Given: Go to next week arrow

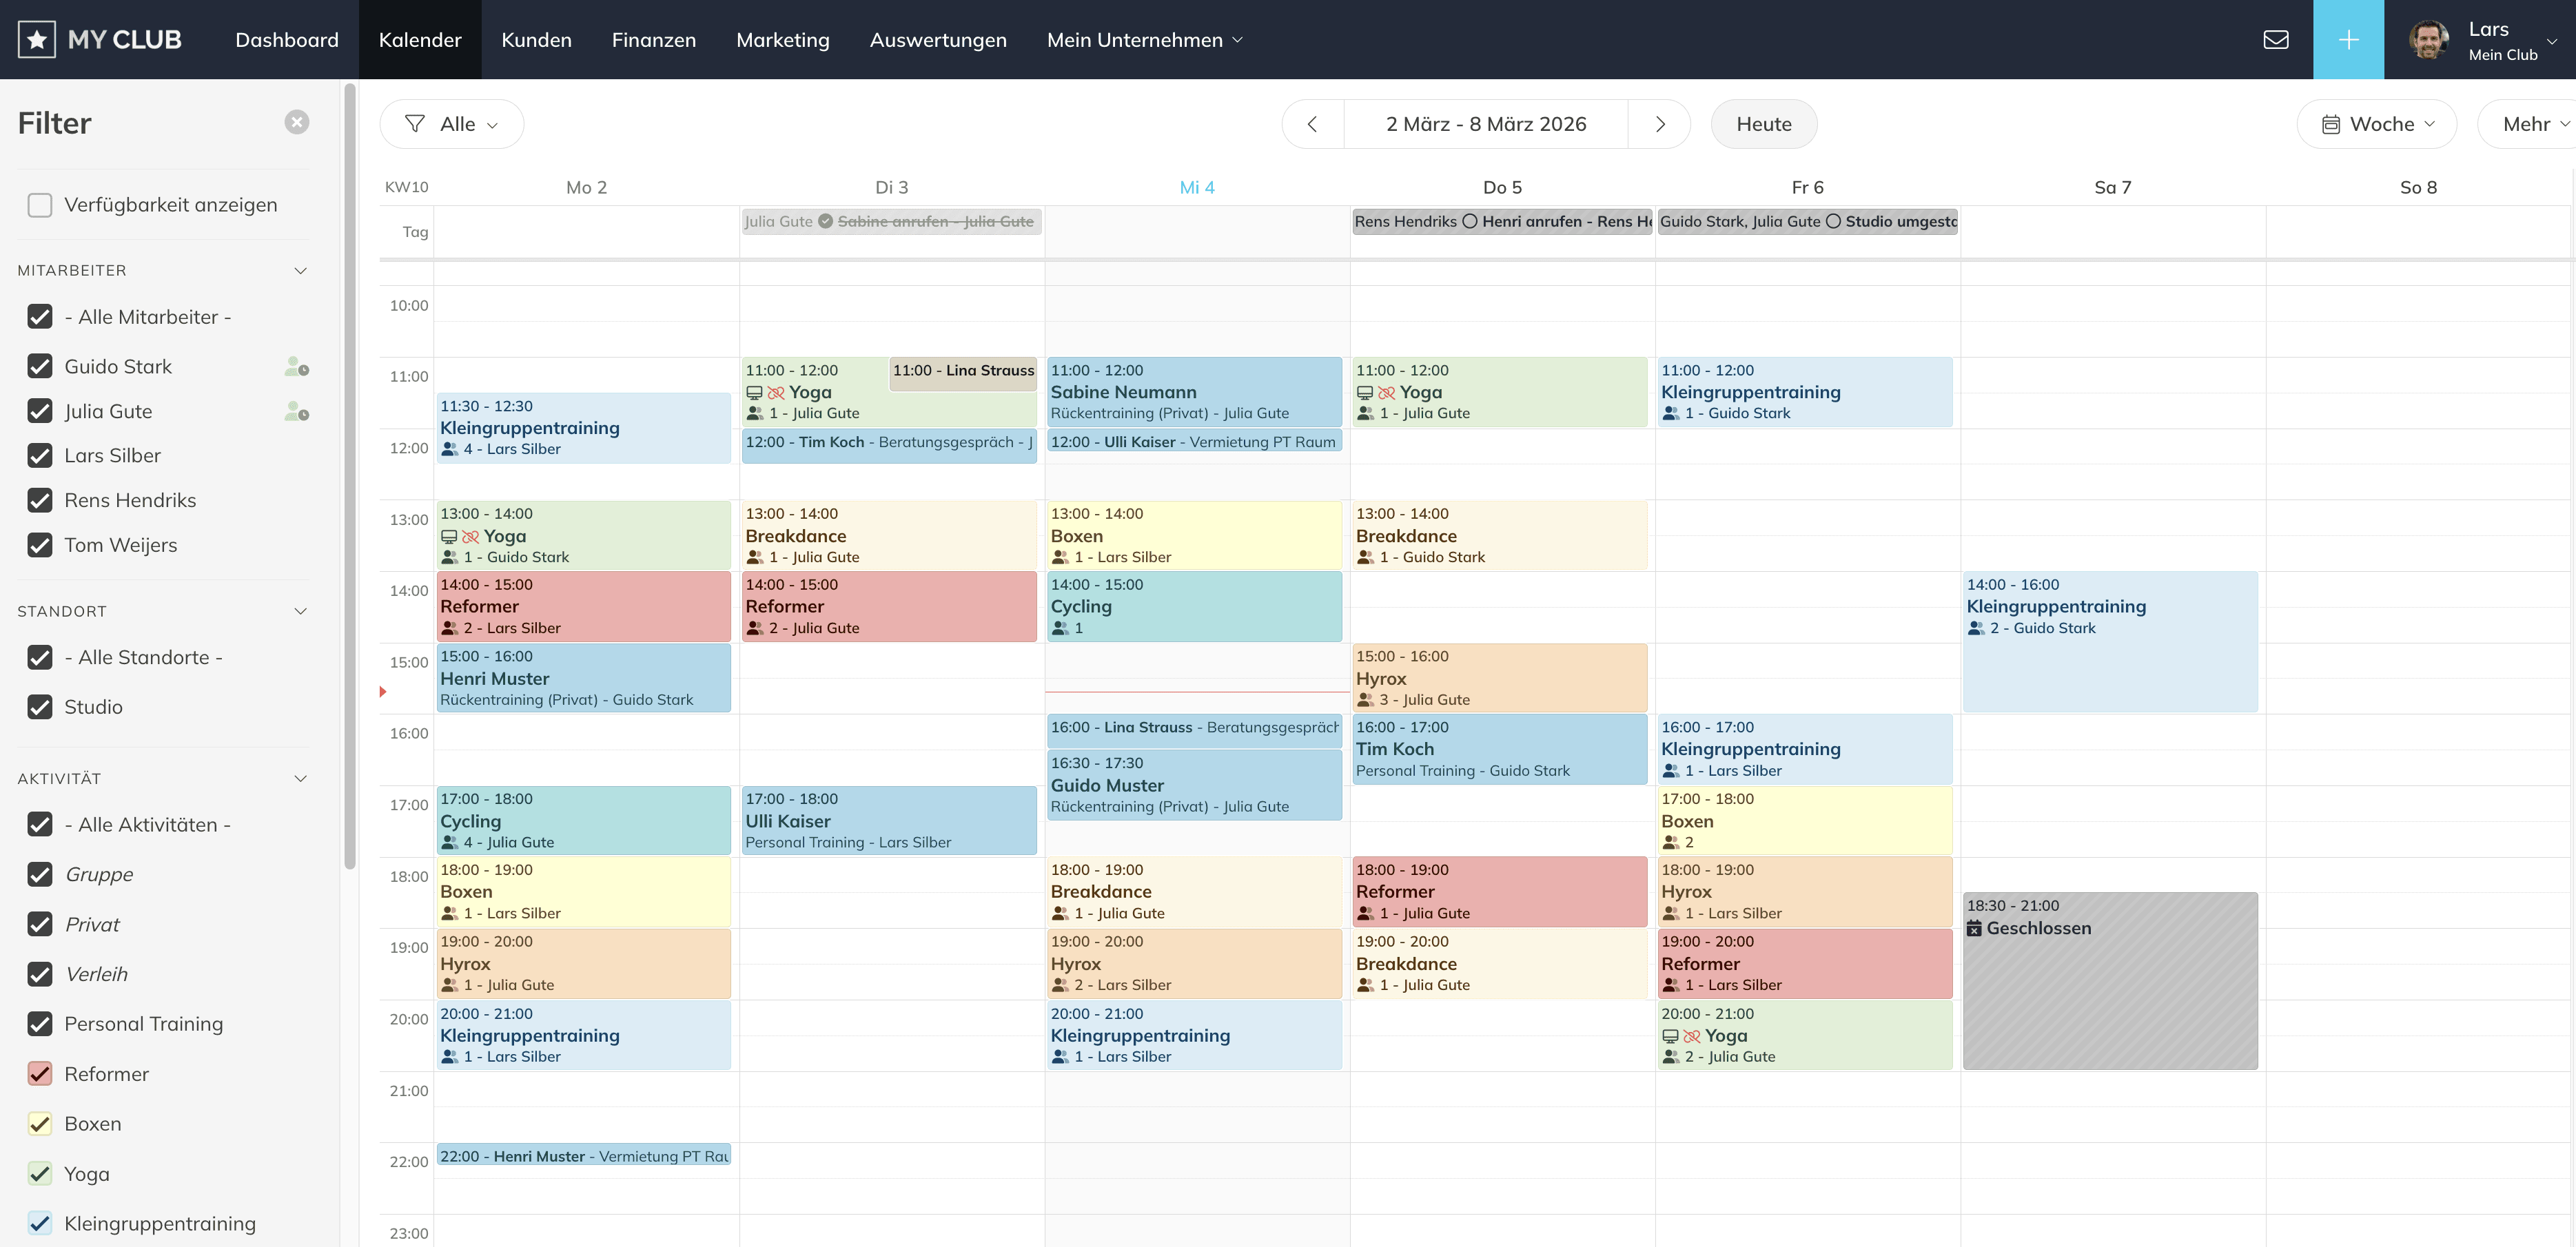Looking at the screenshot, I should tap(1660, 124).
